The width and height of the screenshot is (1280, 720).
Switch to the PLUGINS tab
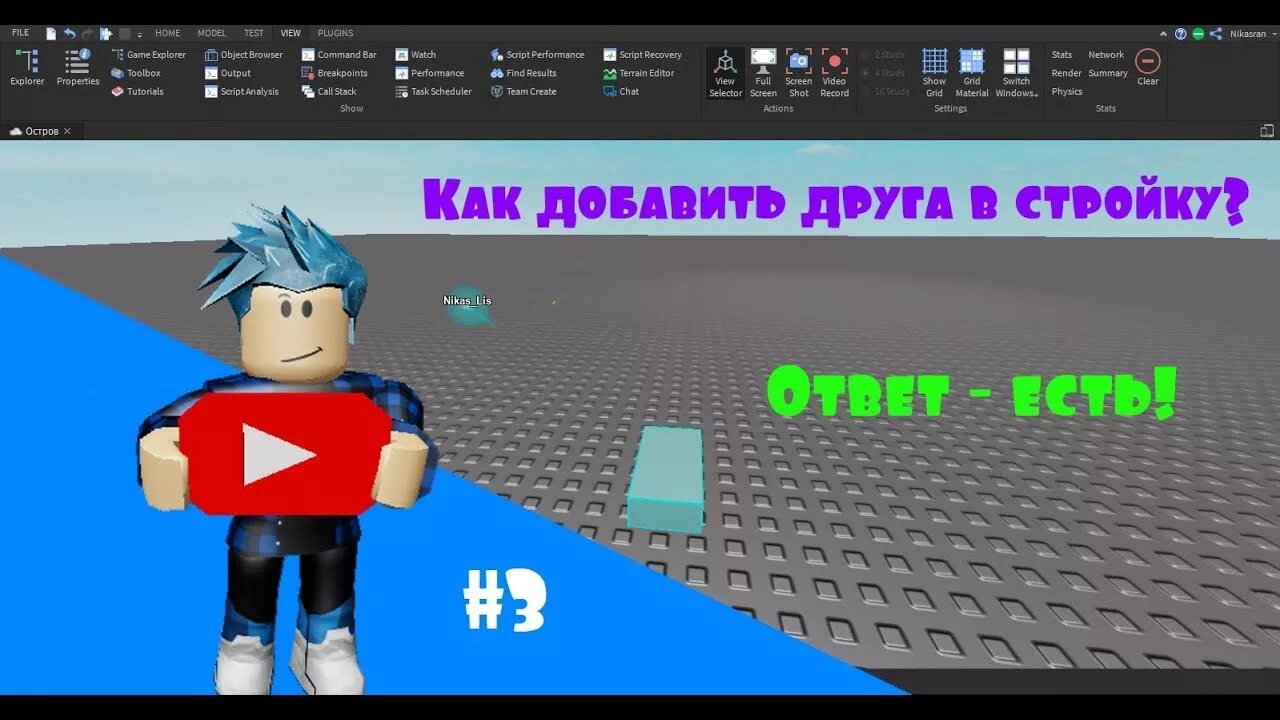click(335, 33)
